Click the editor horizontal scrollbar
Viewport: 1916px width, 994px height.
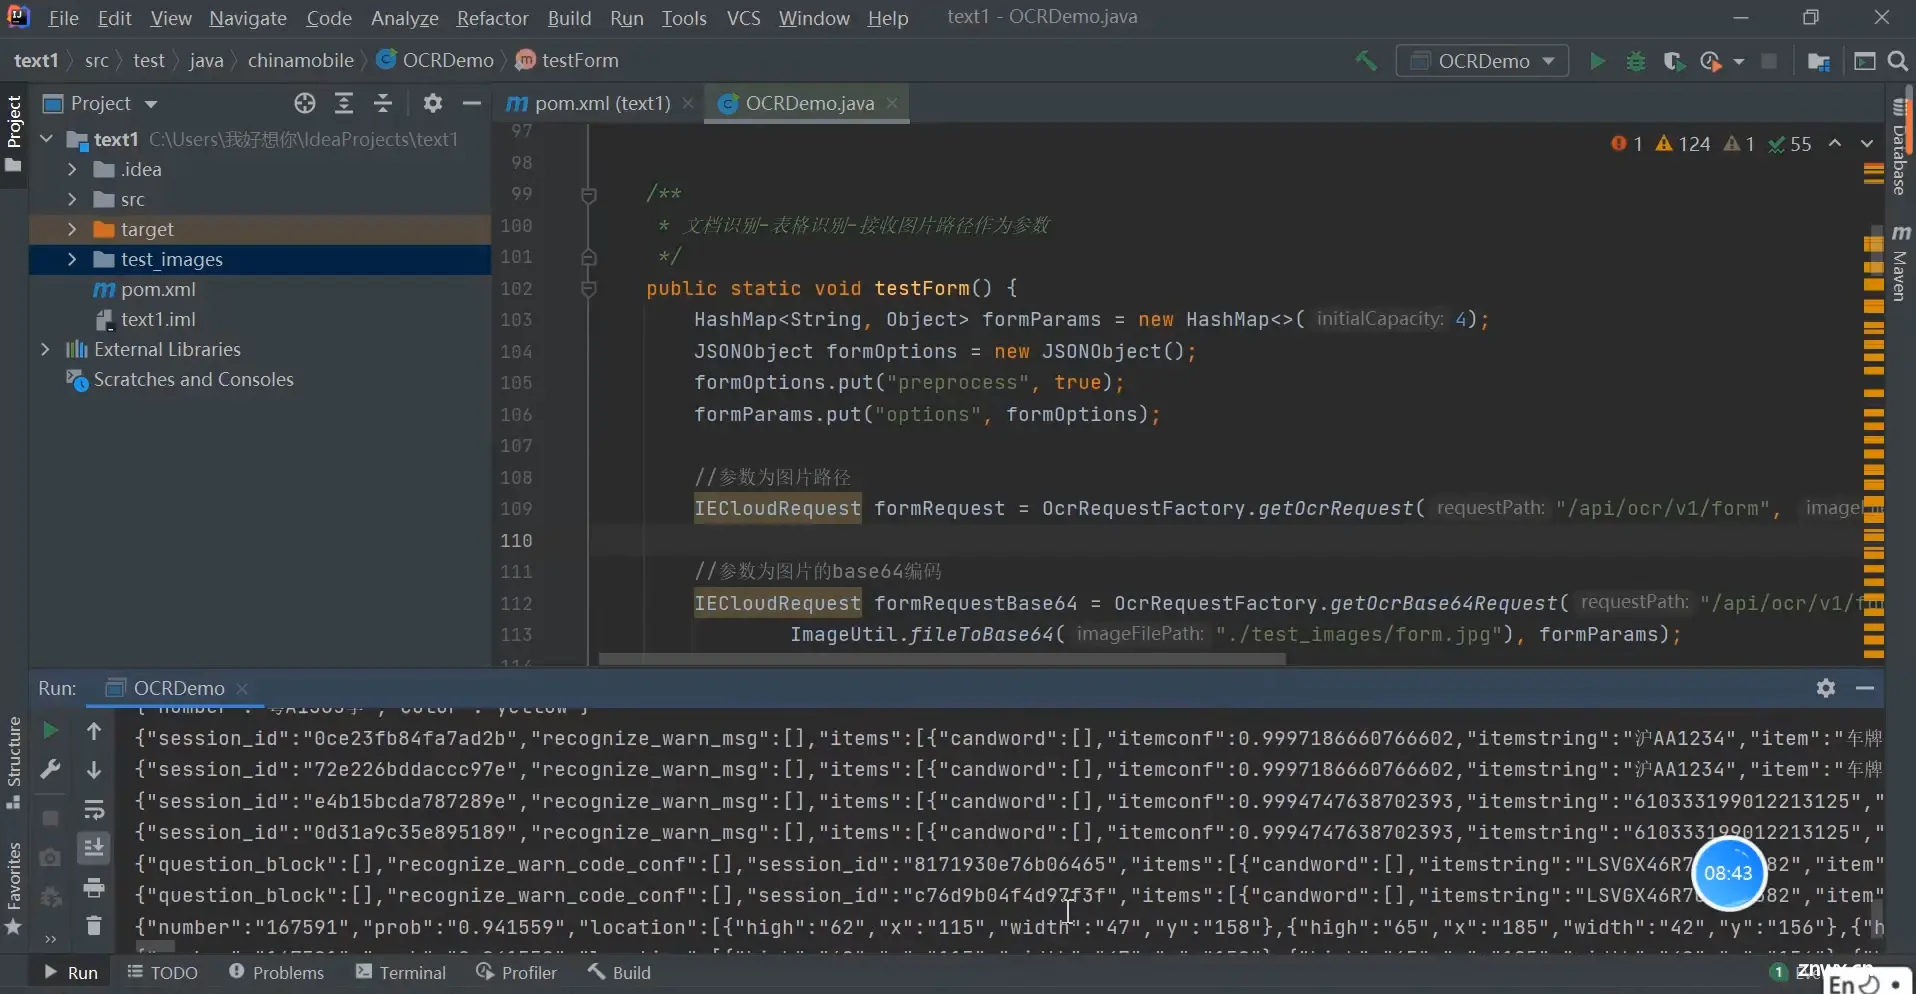coord(941,659)
